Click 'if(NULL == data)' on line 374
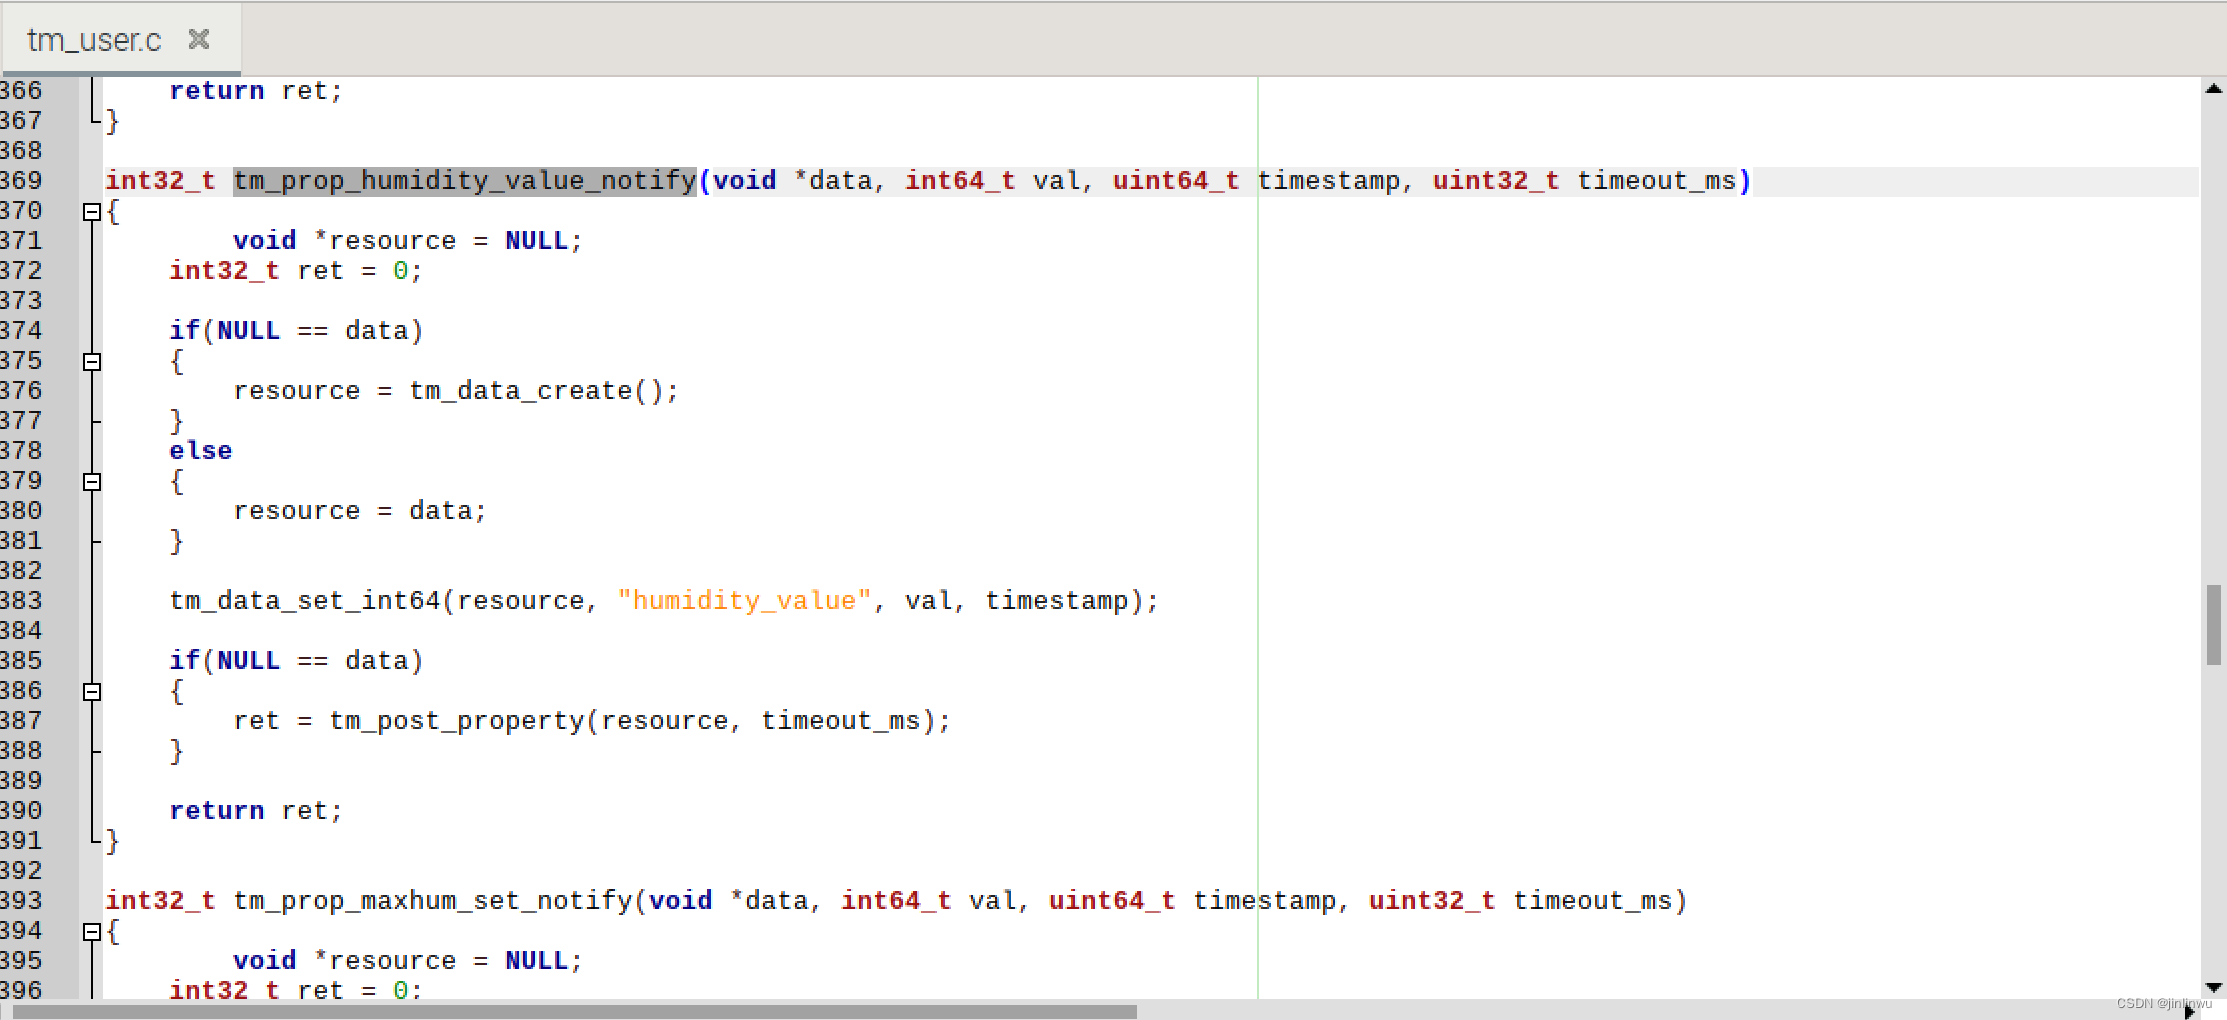This screenshot has width=2227, height=1020. [296, 331]
